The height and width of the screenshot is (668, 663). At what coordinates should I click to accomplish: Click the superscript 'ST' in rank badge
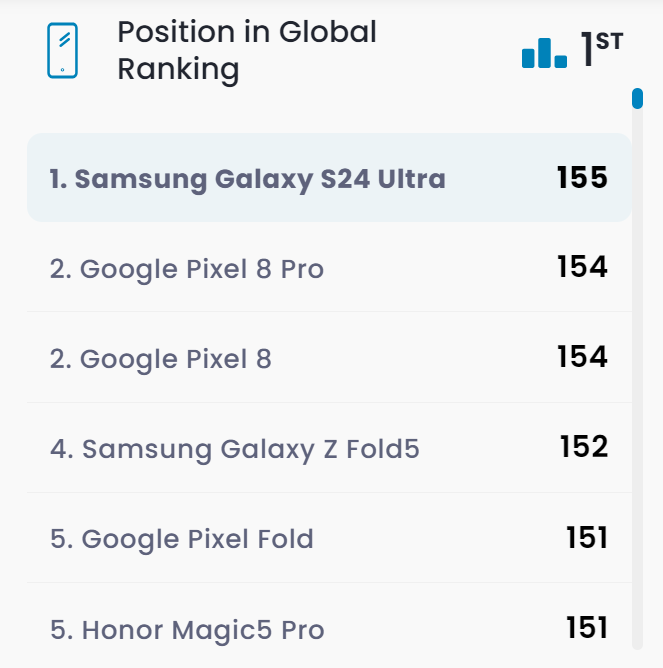click(x=609, y=38)
